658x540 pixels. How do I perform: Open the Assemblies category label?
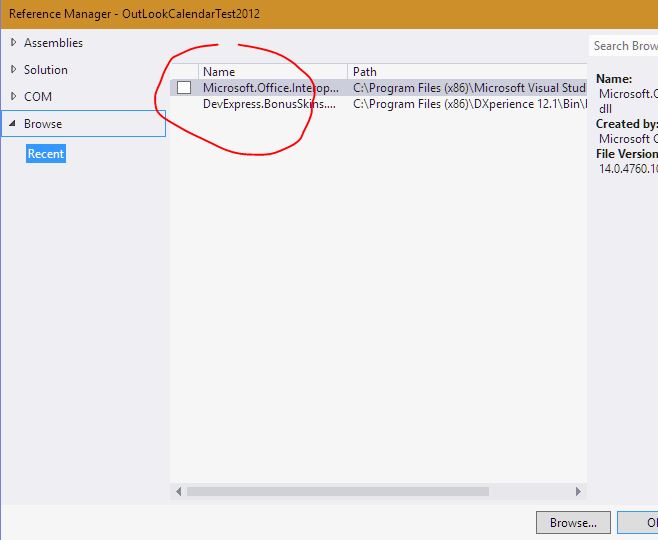point(53,43)
